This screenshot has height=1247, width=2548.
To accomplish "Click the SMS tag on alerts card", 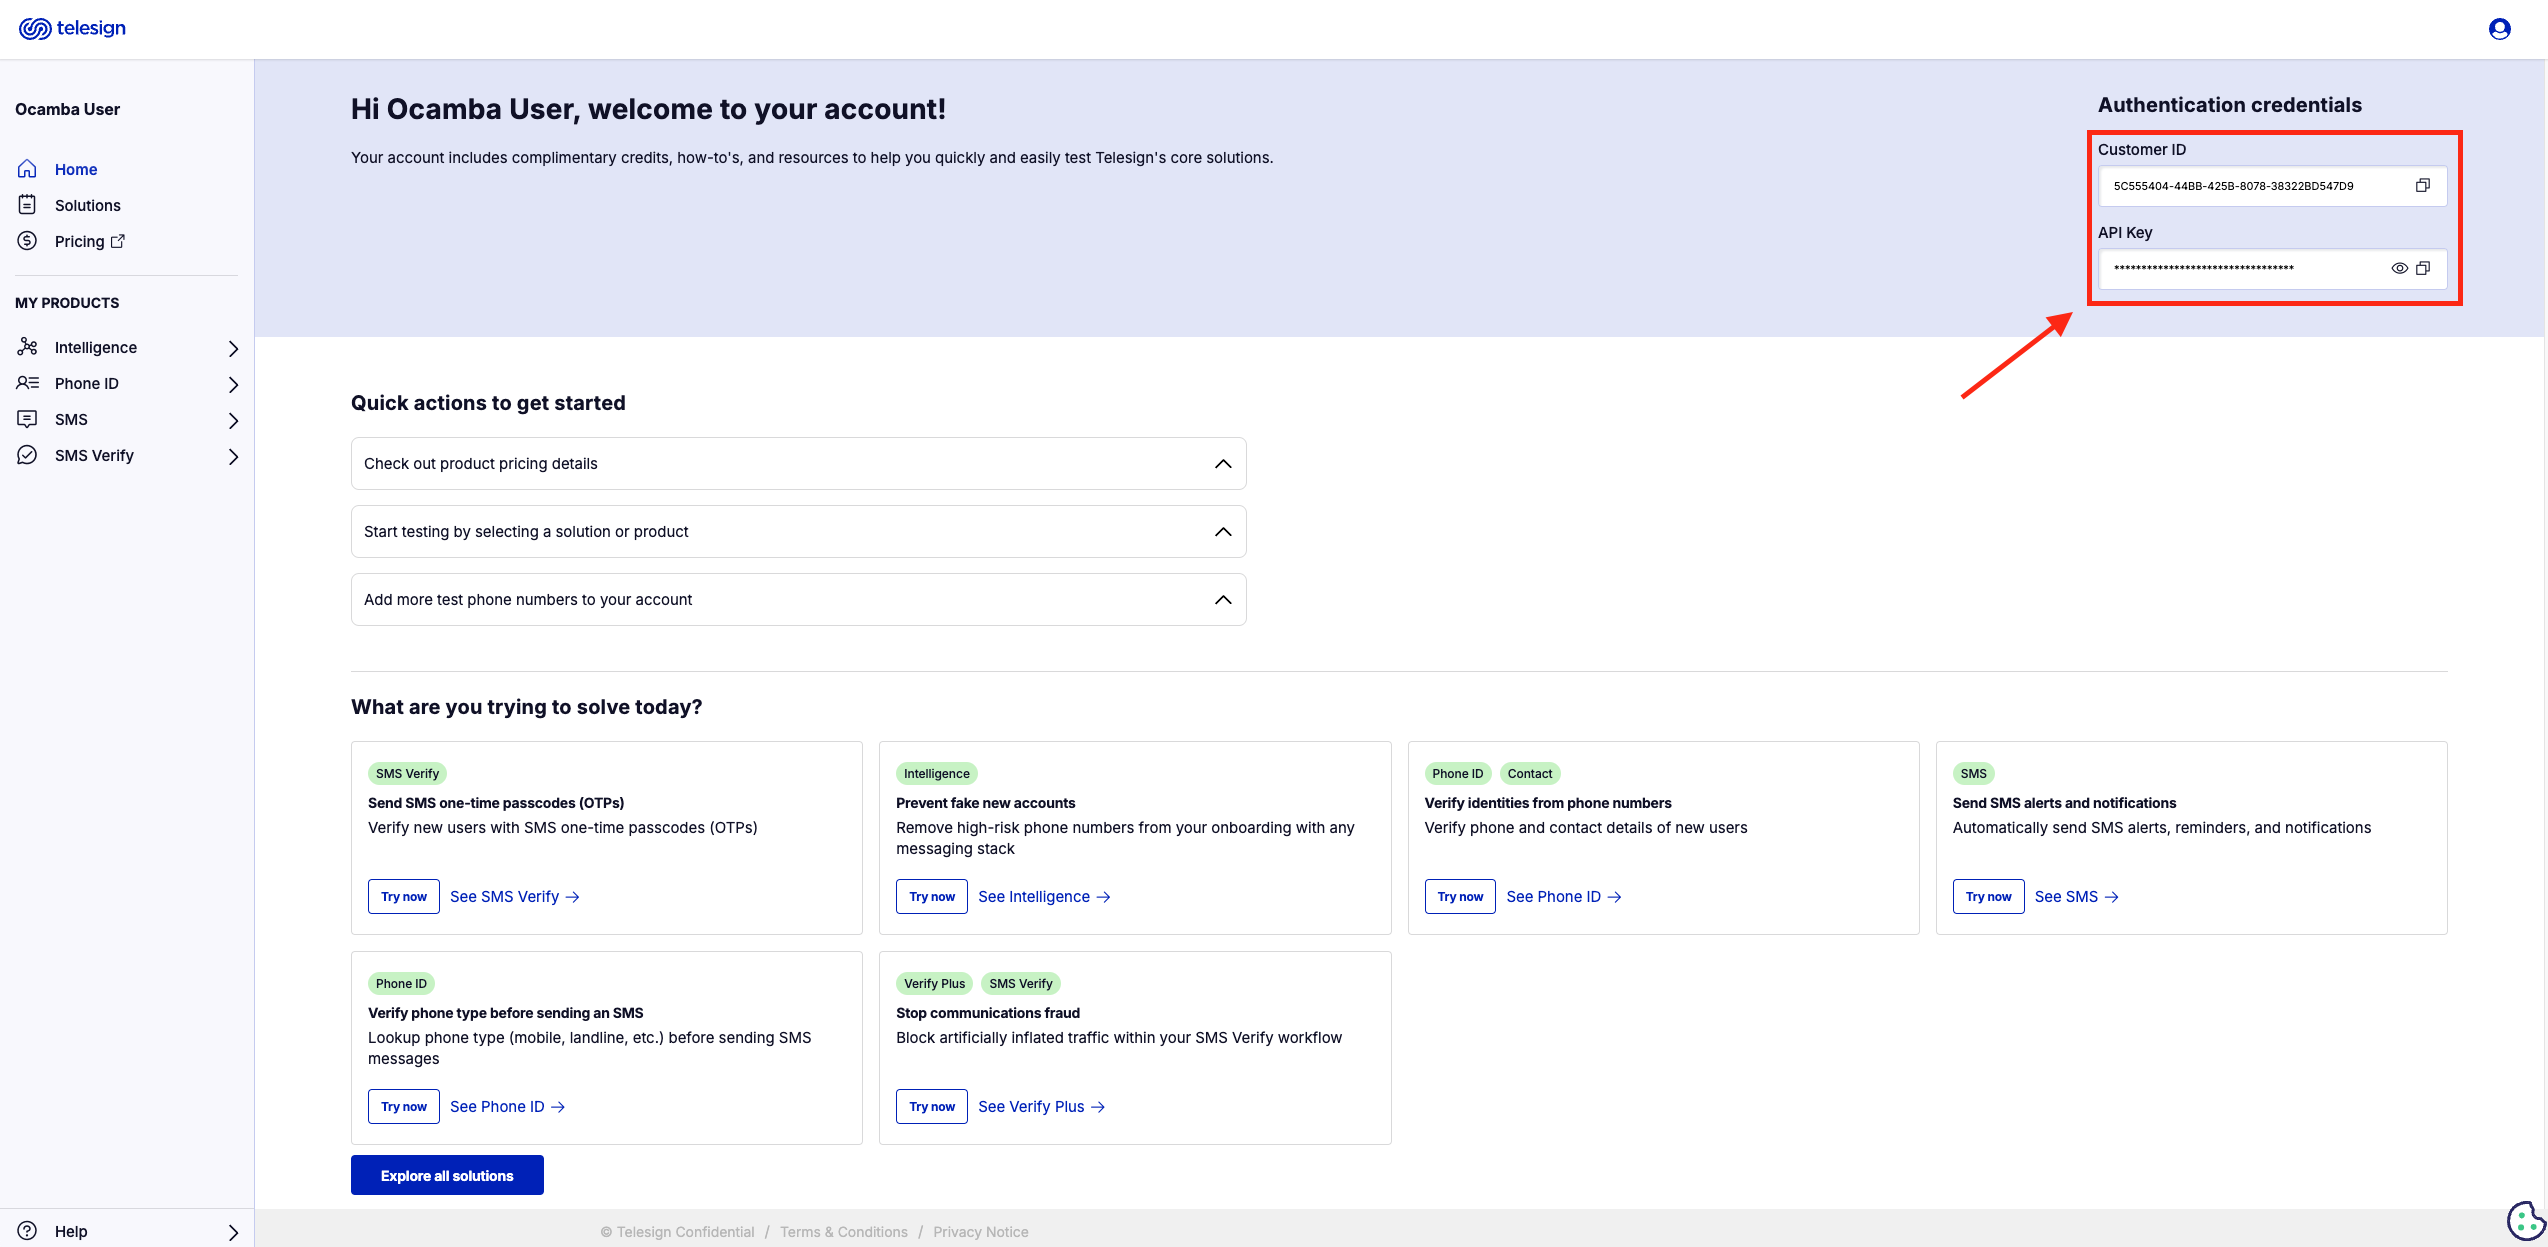I will click(x=1974, y=773).
